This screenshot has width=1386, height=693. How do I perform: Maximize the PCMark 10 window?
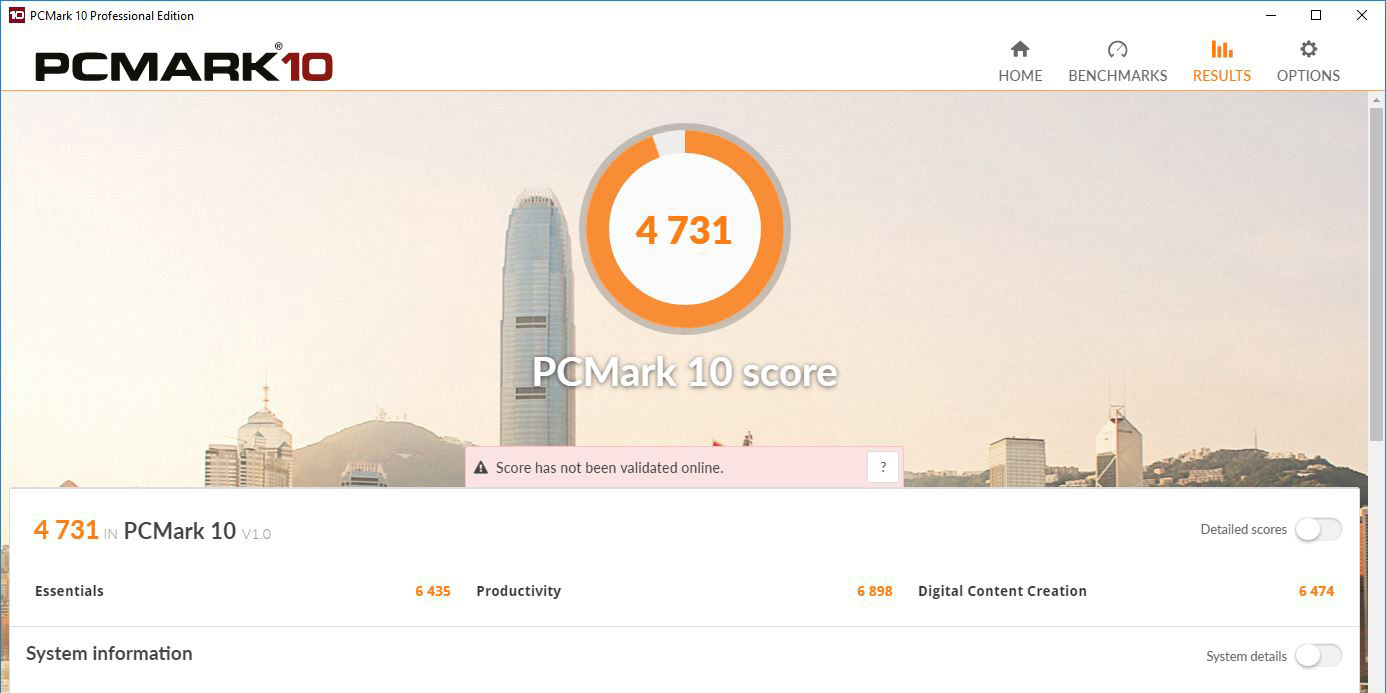click(1316, 15)
